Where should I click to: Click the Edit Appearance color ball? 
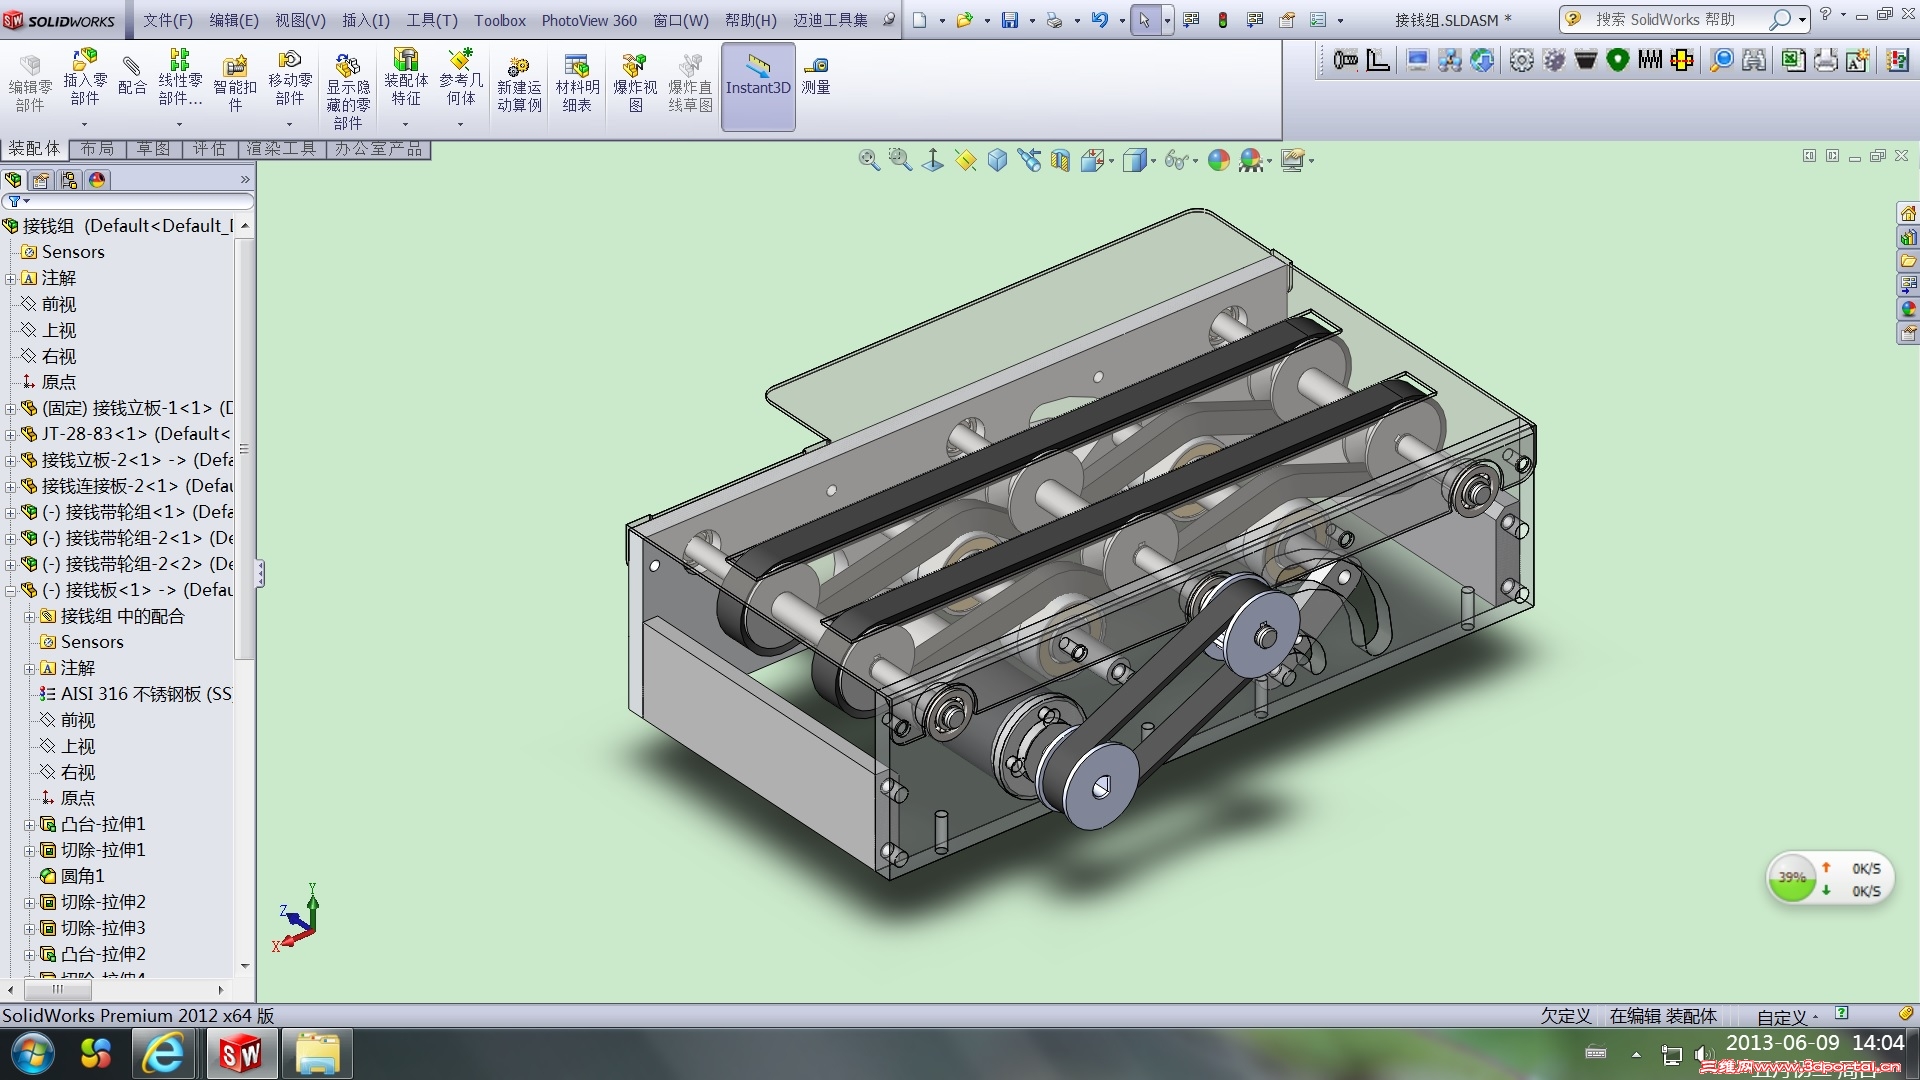pyautogui.click(x=1218, y=160)
